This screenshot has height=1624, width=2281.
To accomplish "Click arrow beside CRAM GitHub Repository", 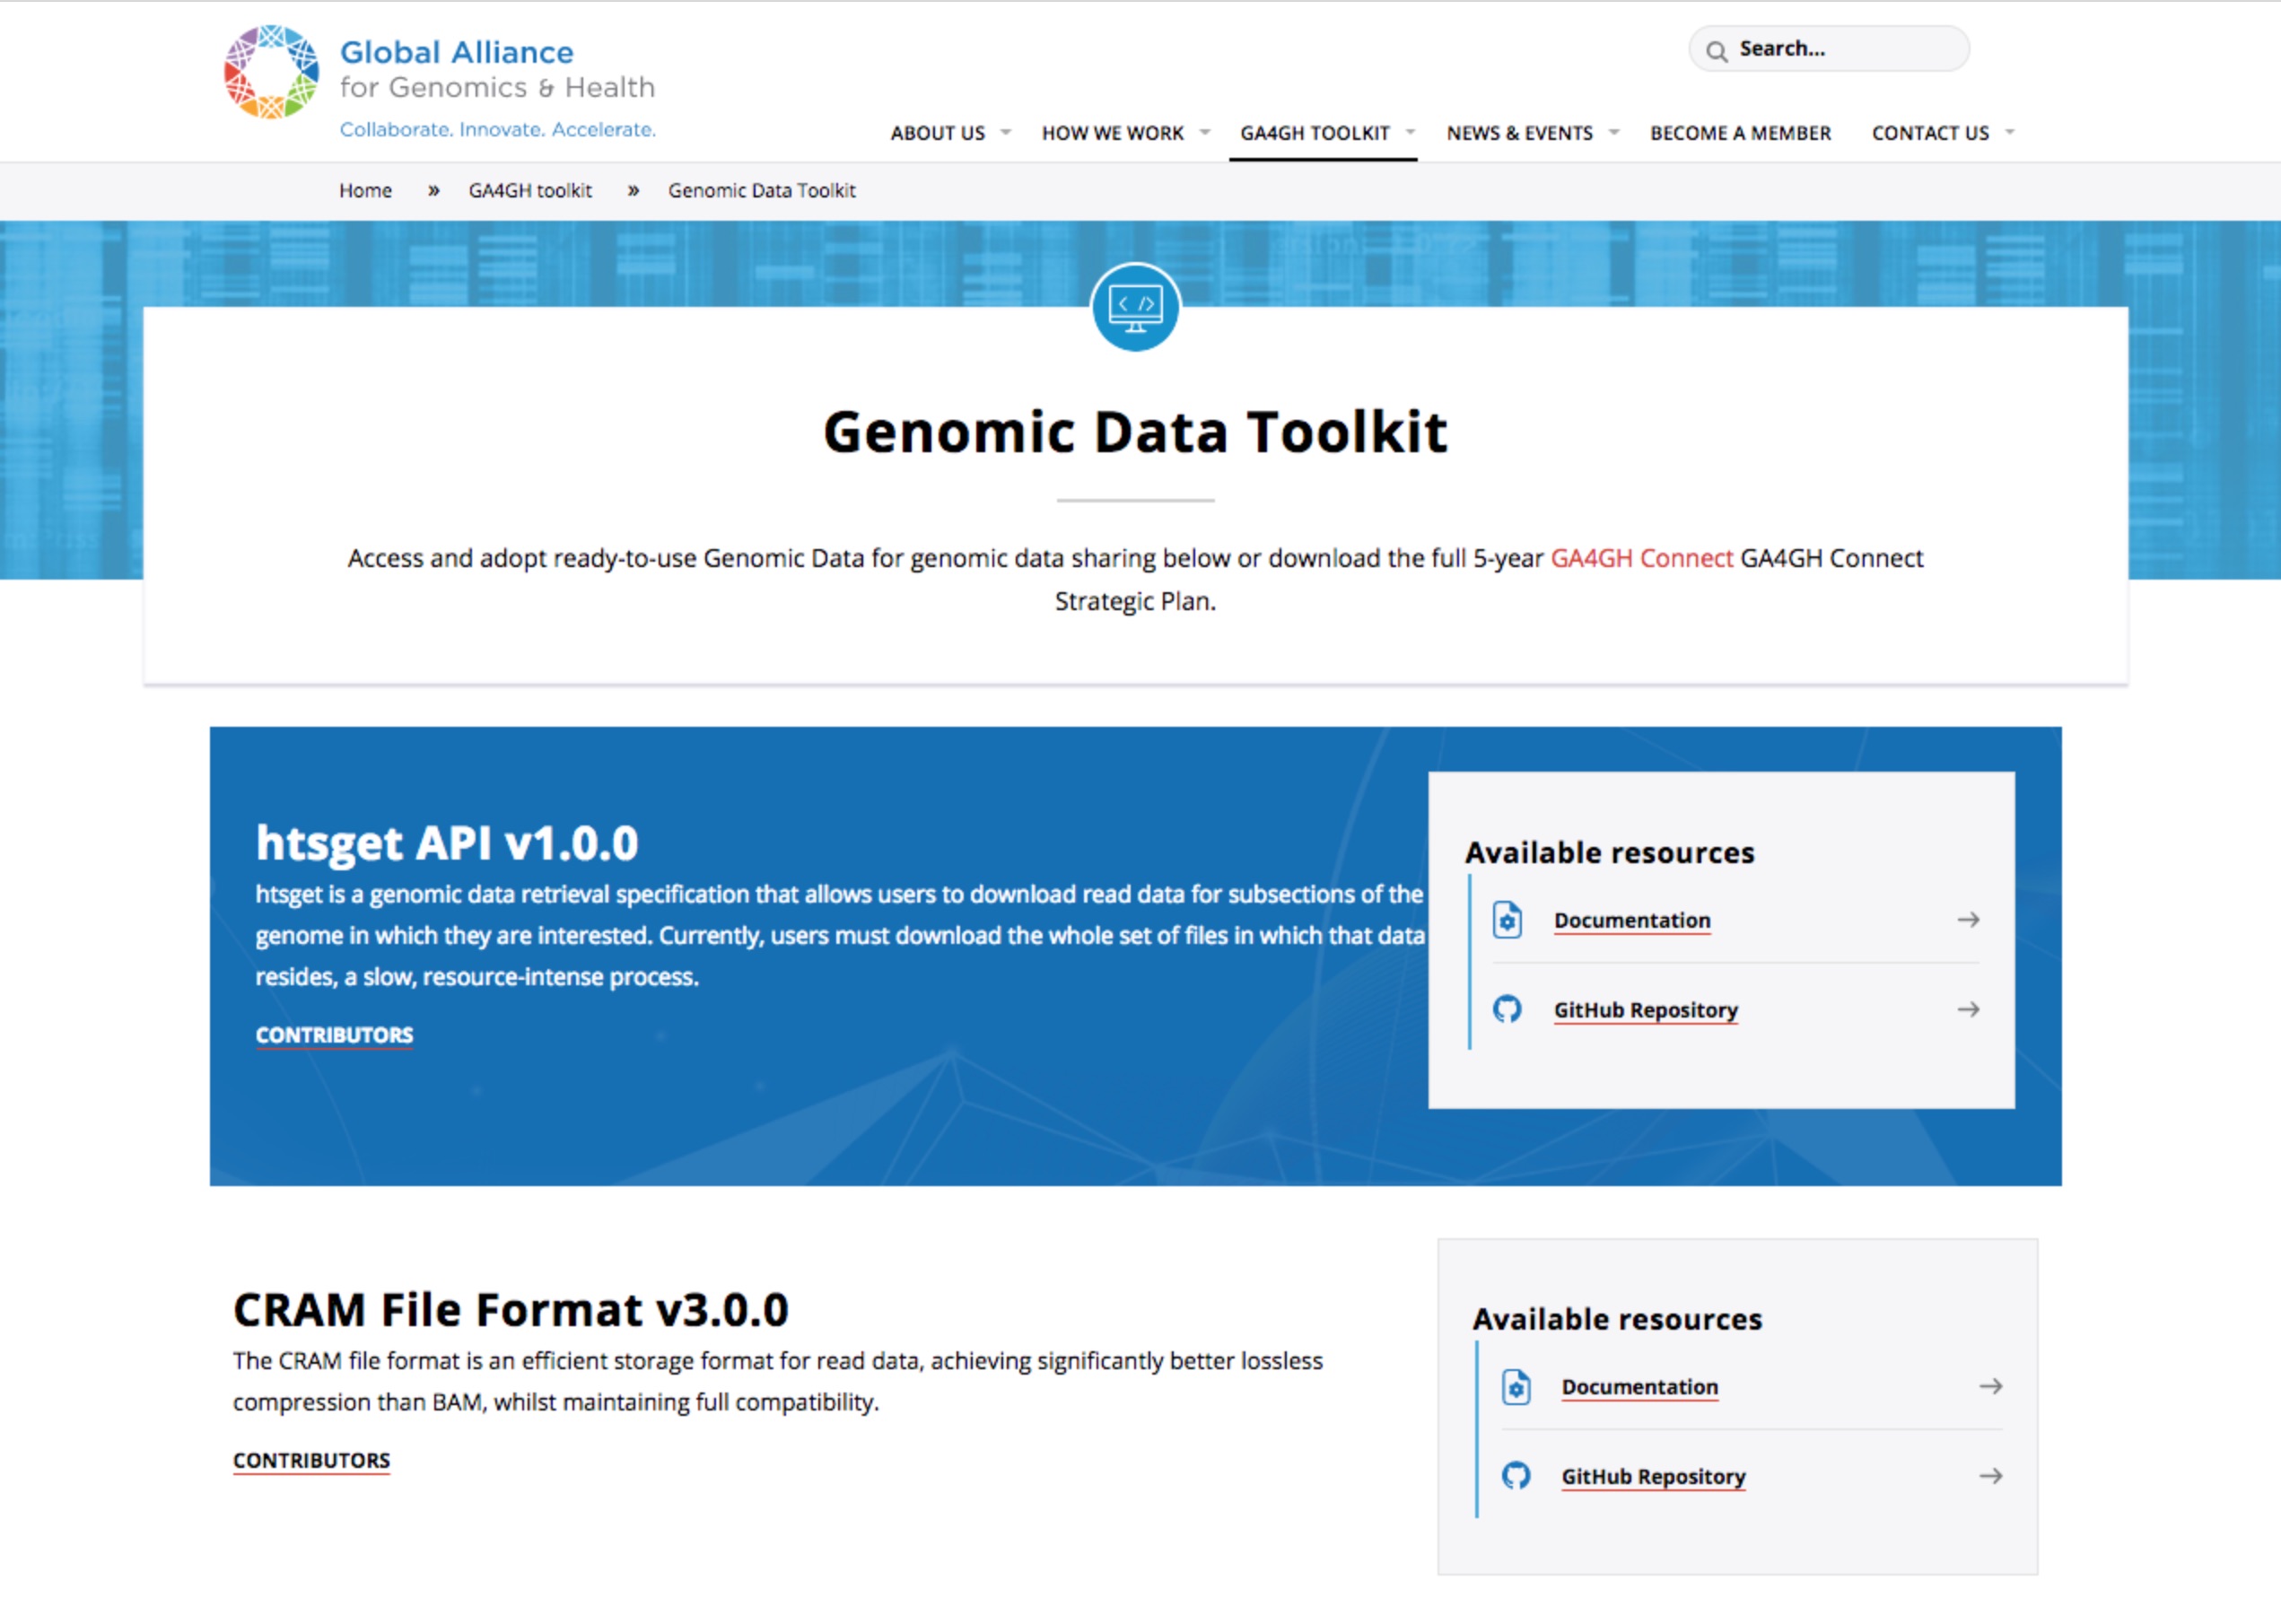I will [x=1990, y=1476].
